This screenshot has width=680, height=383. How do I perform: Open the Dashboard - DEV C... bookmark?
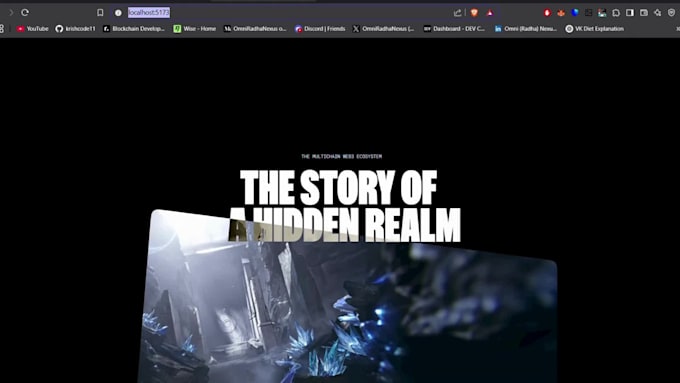click(x=454, y=29)
